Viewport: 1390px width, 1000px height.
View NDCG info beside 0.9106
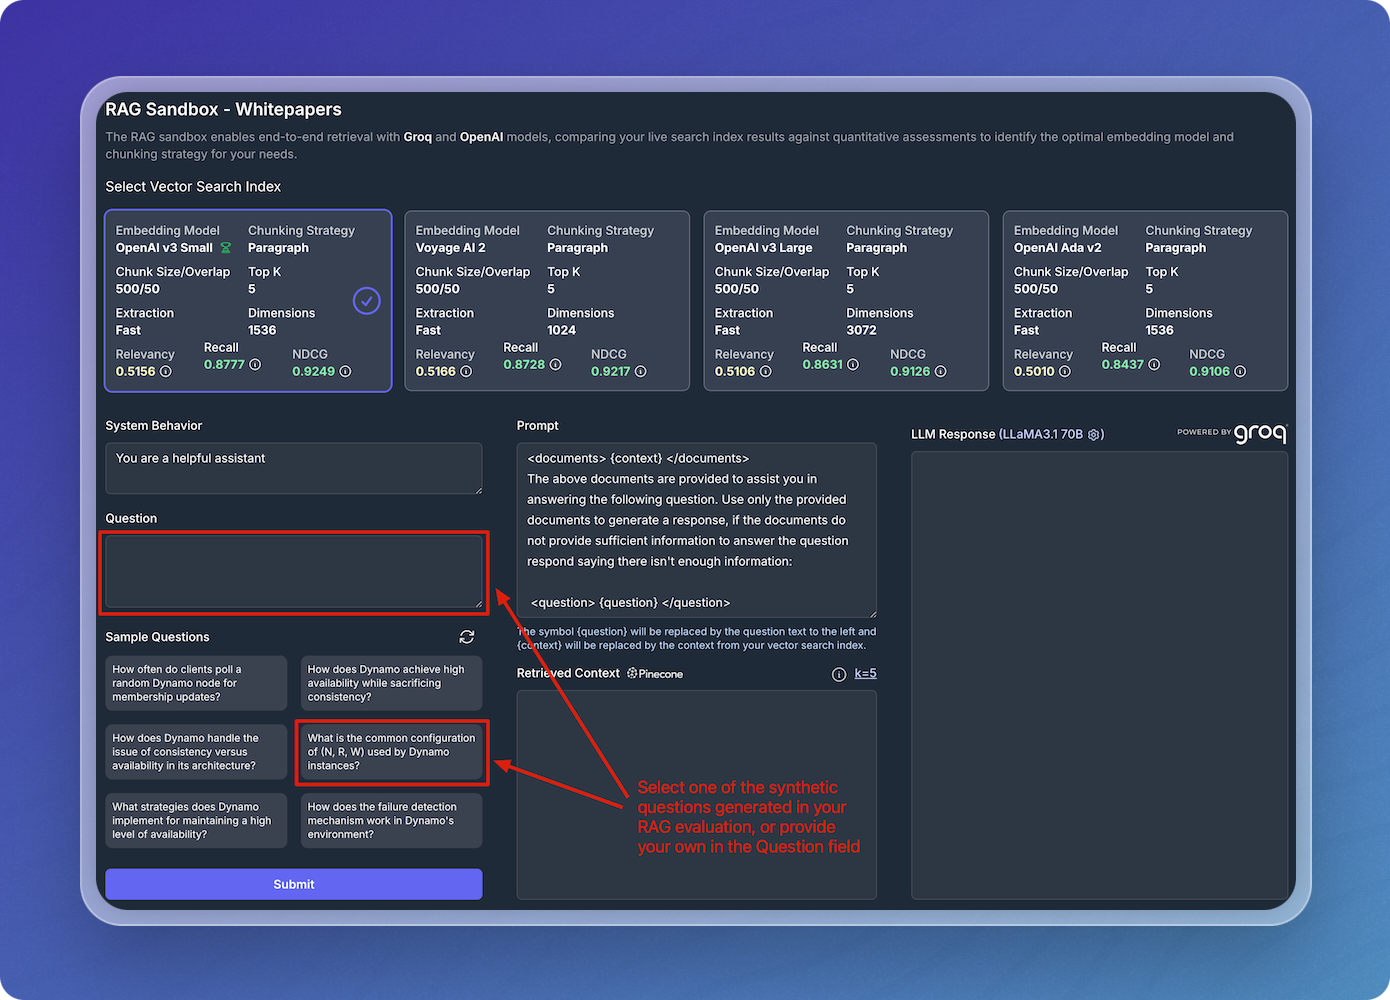click(x=1240, y=371)
